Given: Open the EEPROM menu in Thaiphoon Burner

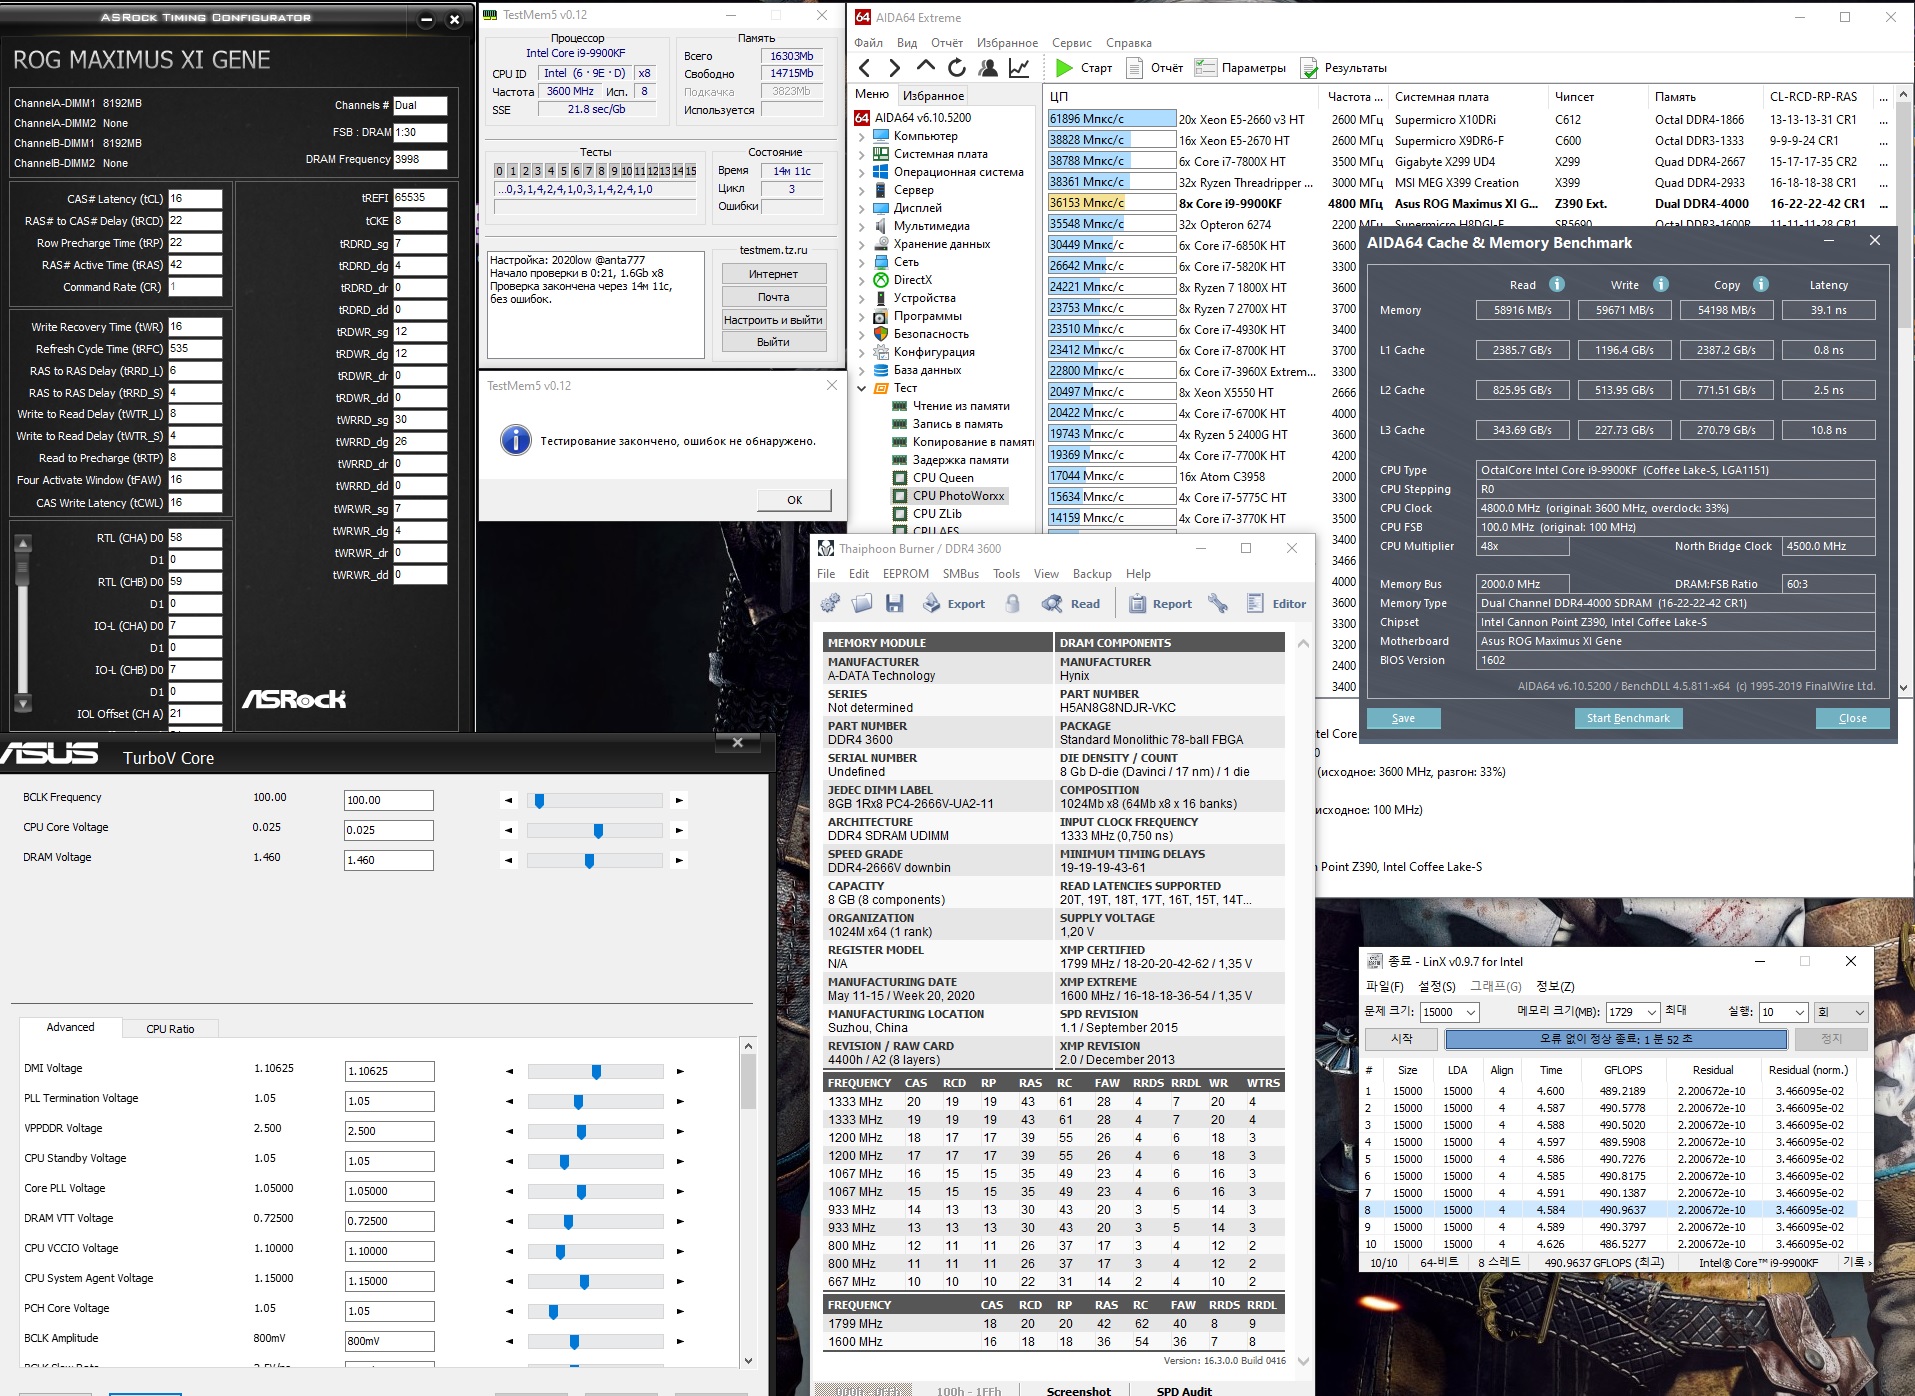Looking at the screenshot, I should 905,574.
